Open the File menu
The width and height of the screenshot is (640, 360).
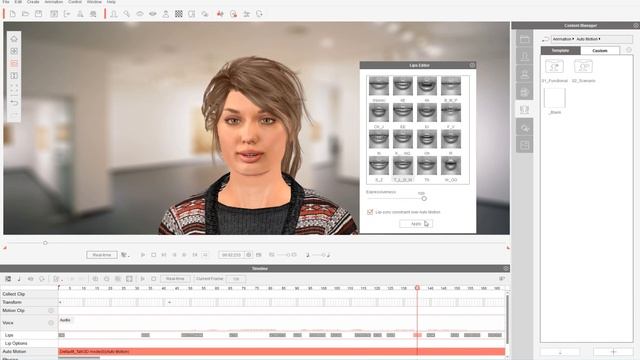tap(6, 2)
